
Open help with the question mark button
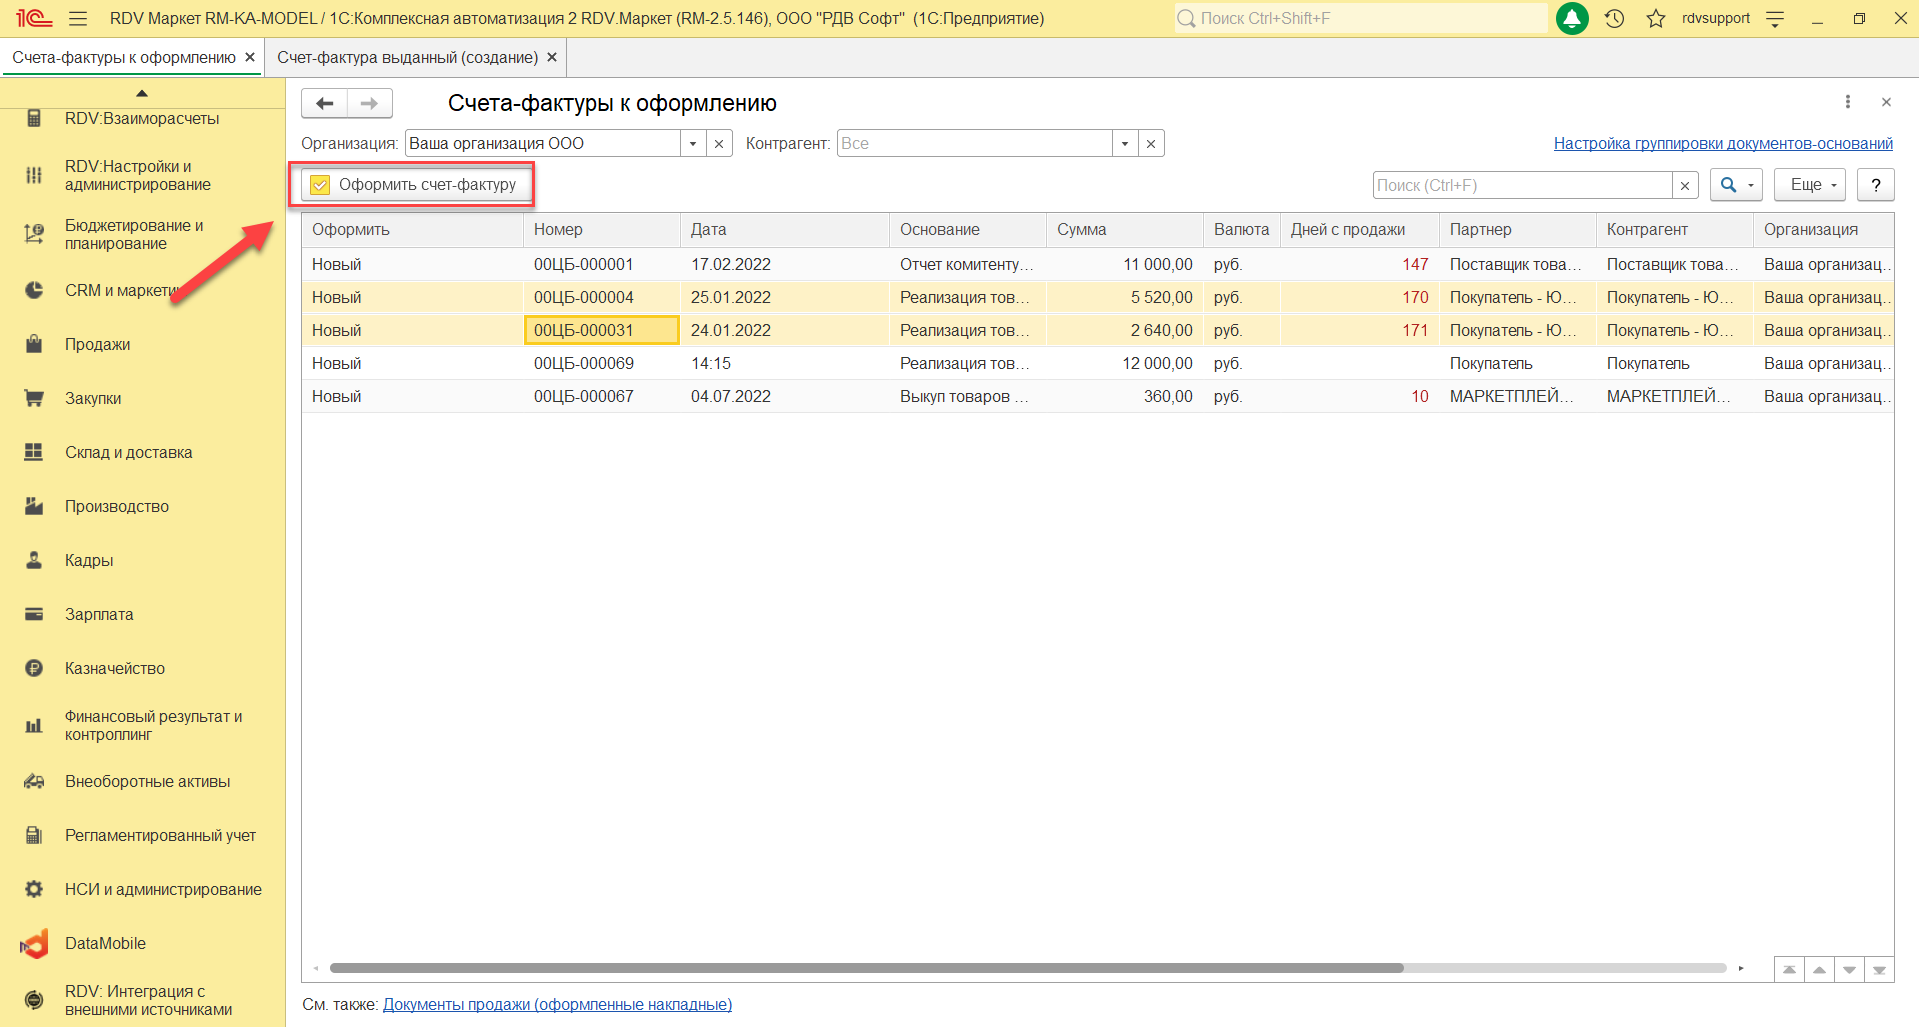[1876, 185]
